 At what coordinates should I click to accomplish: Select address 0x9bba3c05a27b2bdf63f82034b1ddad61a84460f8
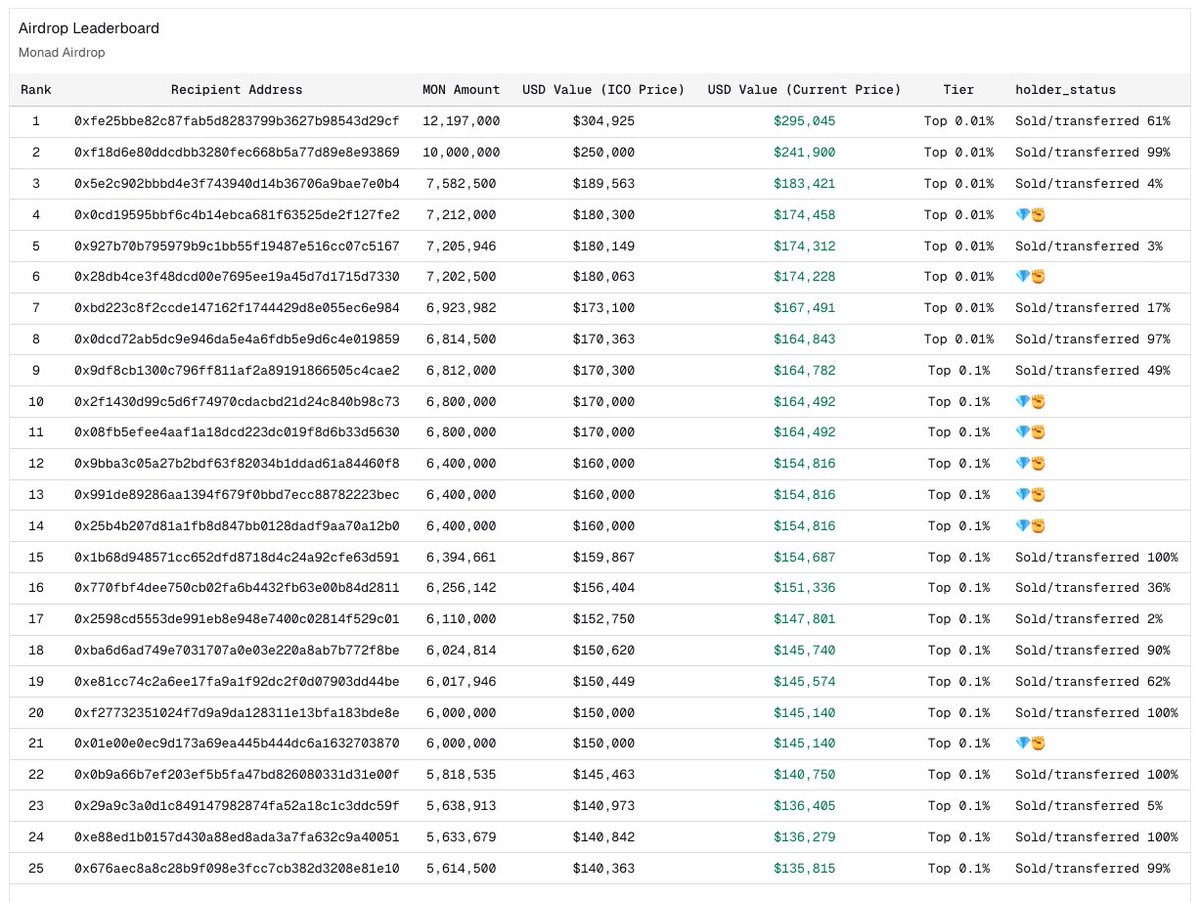(237, 464)
